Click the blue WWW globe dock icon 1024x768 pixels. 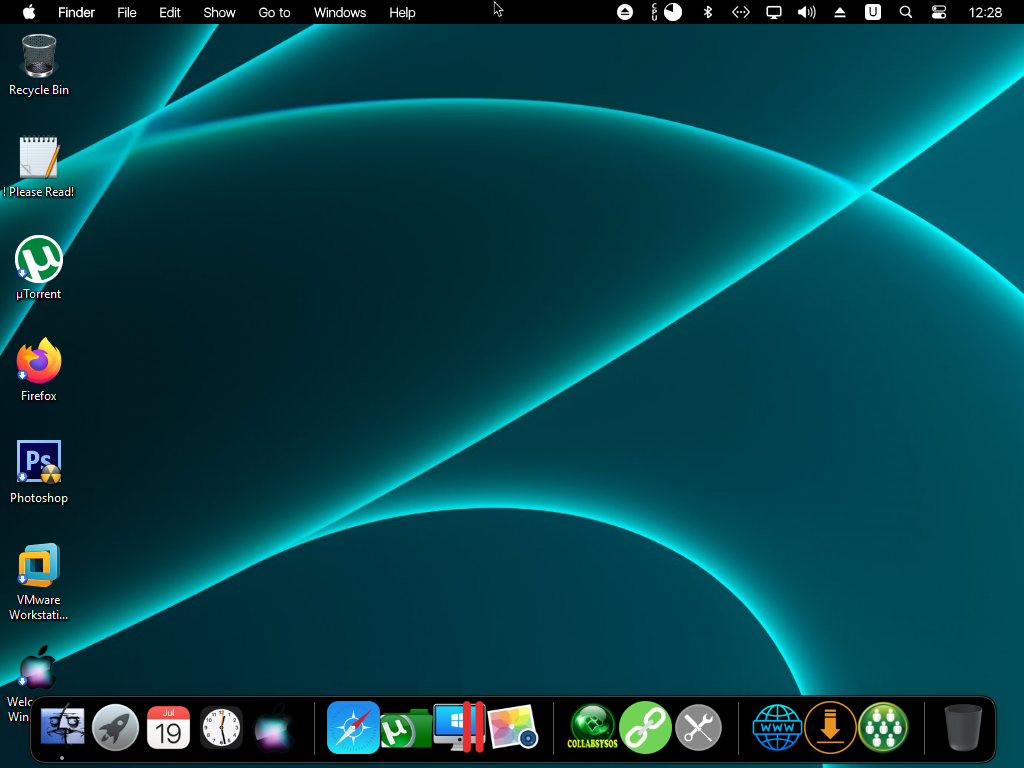(x=777, y=727)
